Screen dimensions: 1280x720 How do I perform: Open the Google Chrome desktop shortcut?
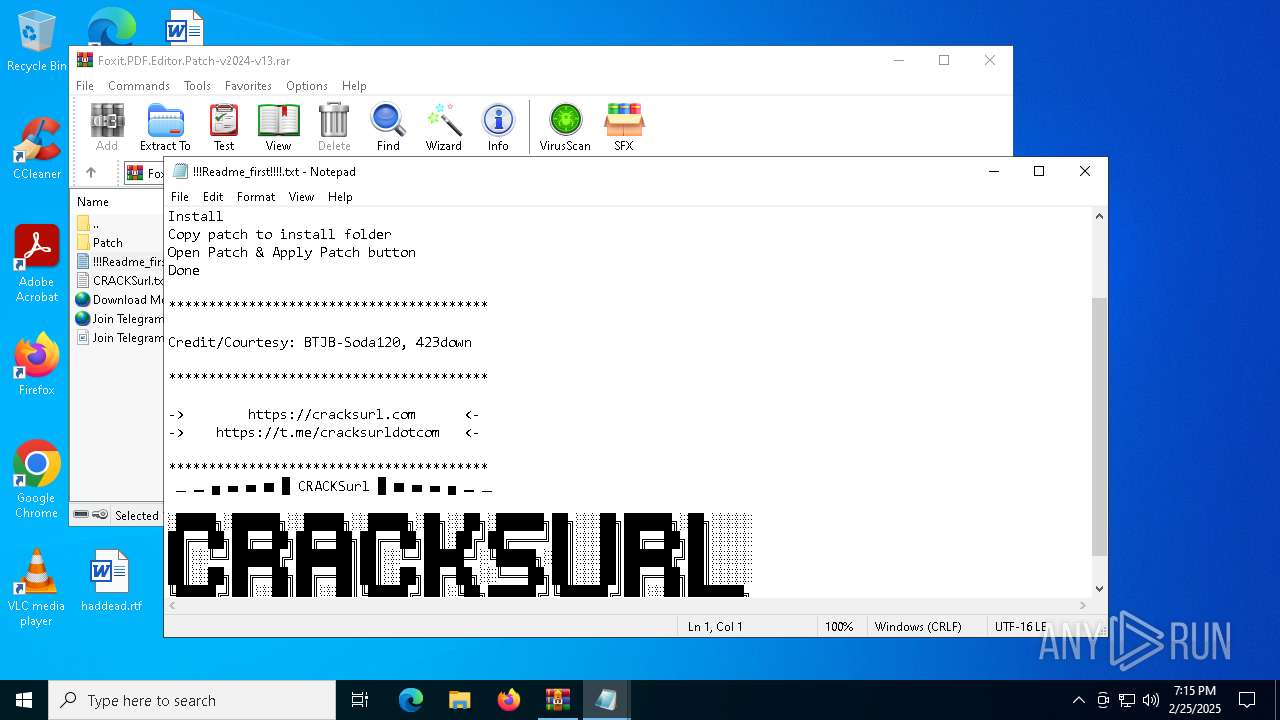coord(36,480)
